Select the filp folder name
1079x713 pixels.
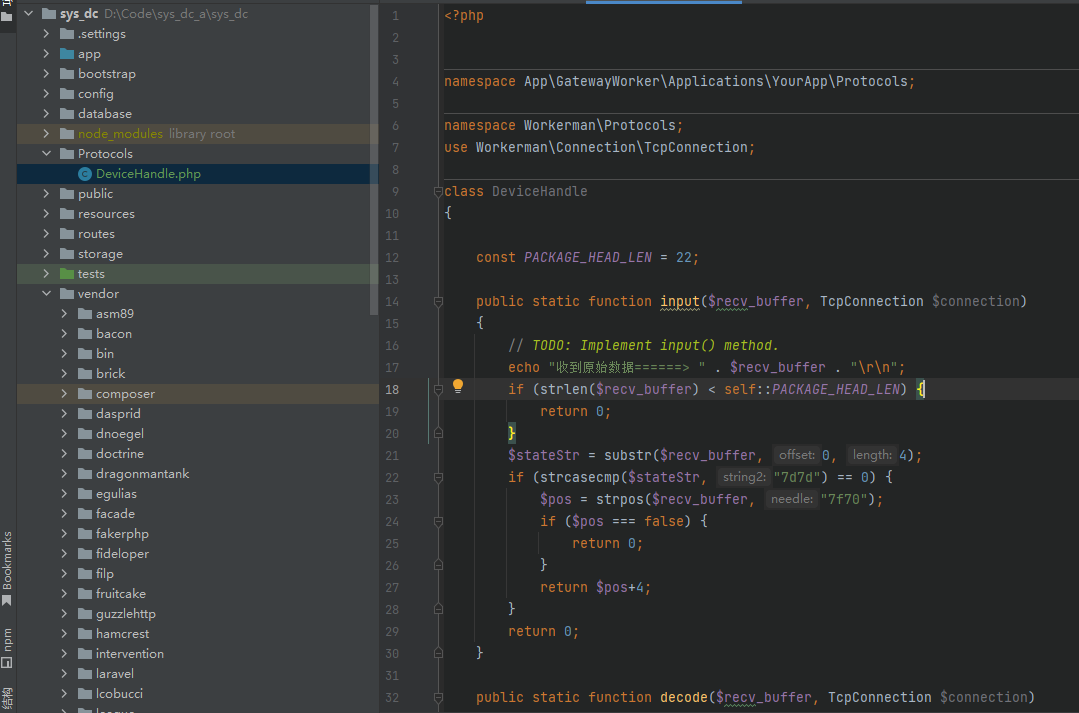point(105,573)
